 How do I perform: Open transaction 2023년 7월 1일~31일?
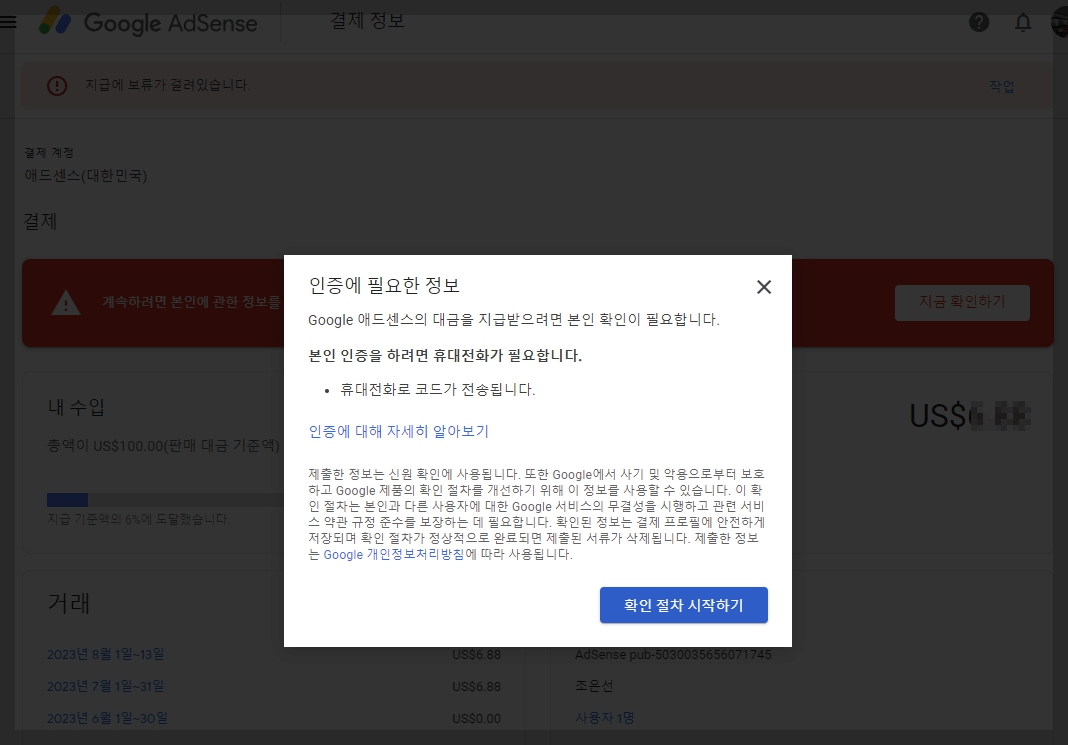106,686
